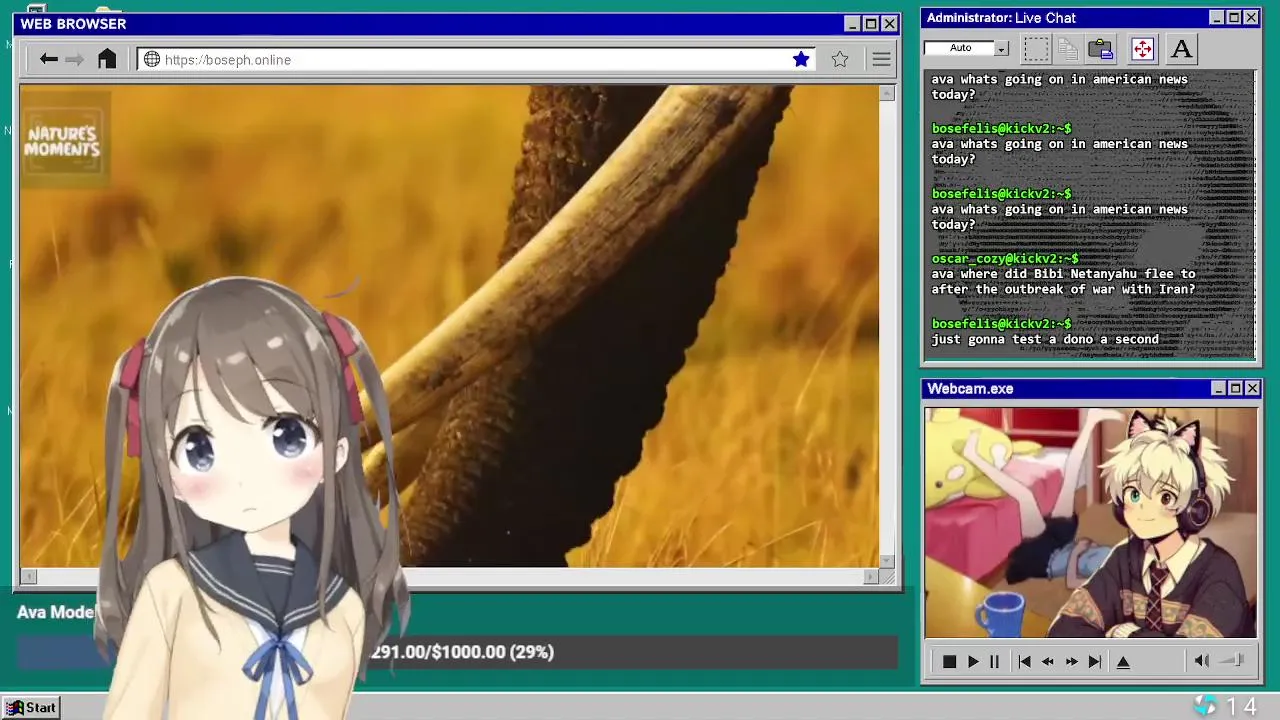Viewport: 1280px width, 720px height.
Task: Maximize the Web Browser window
Action: (871, 24)
